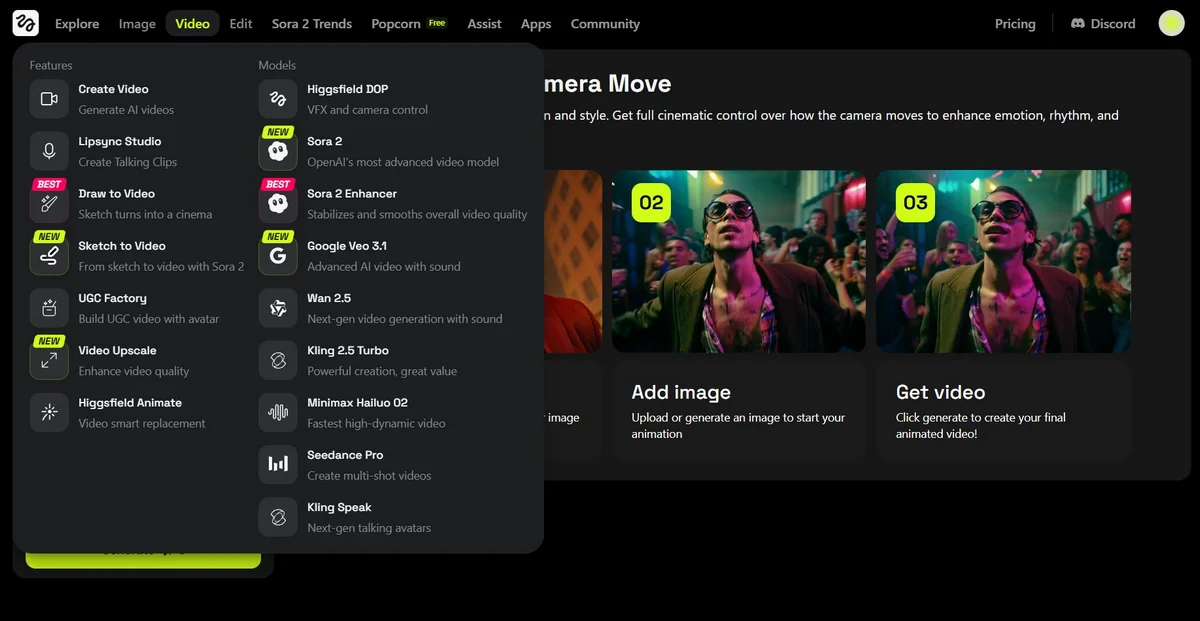Select the Higgsfield Animate sparkle icon
The image size is (1200, 621).
[49, 412]
